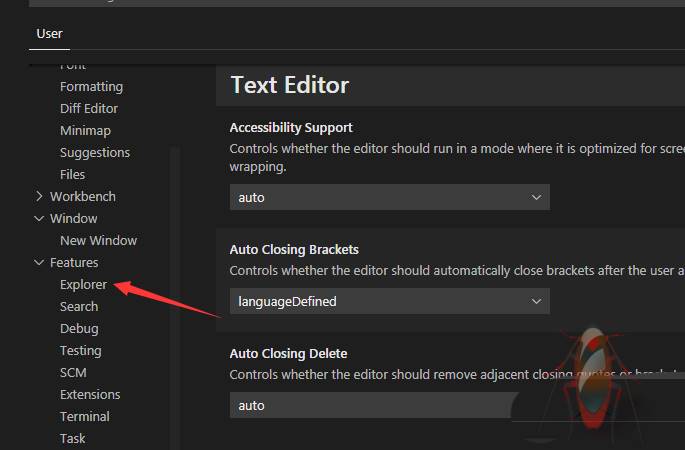The image size is (685, 450).
Task: Expand the Workbench tree section
Action: (40, 197)
